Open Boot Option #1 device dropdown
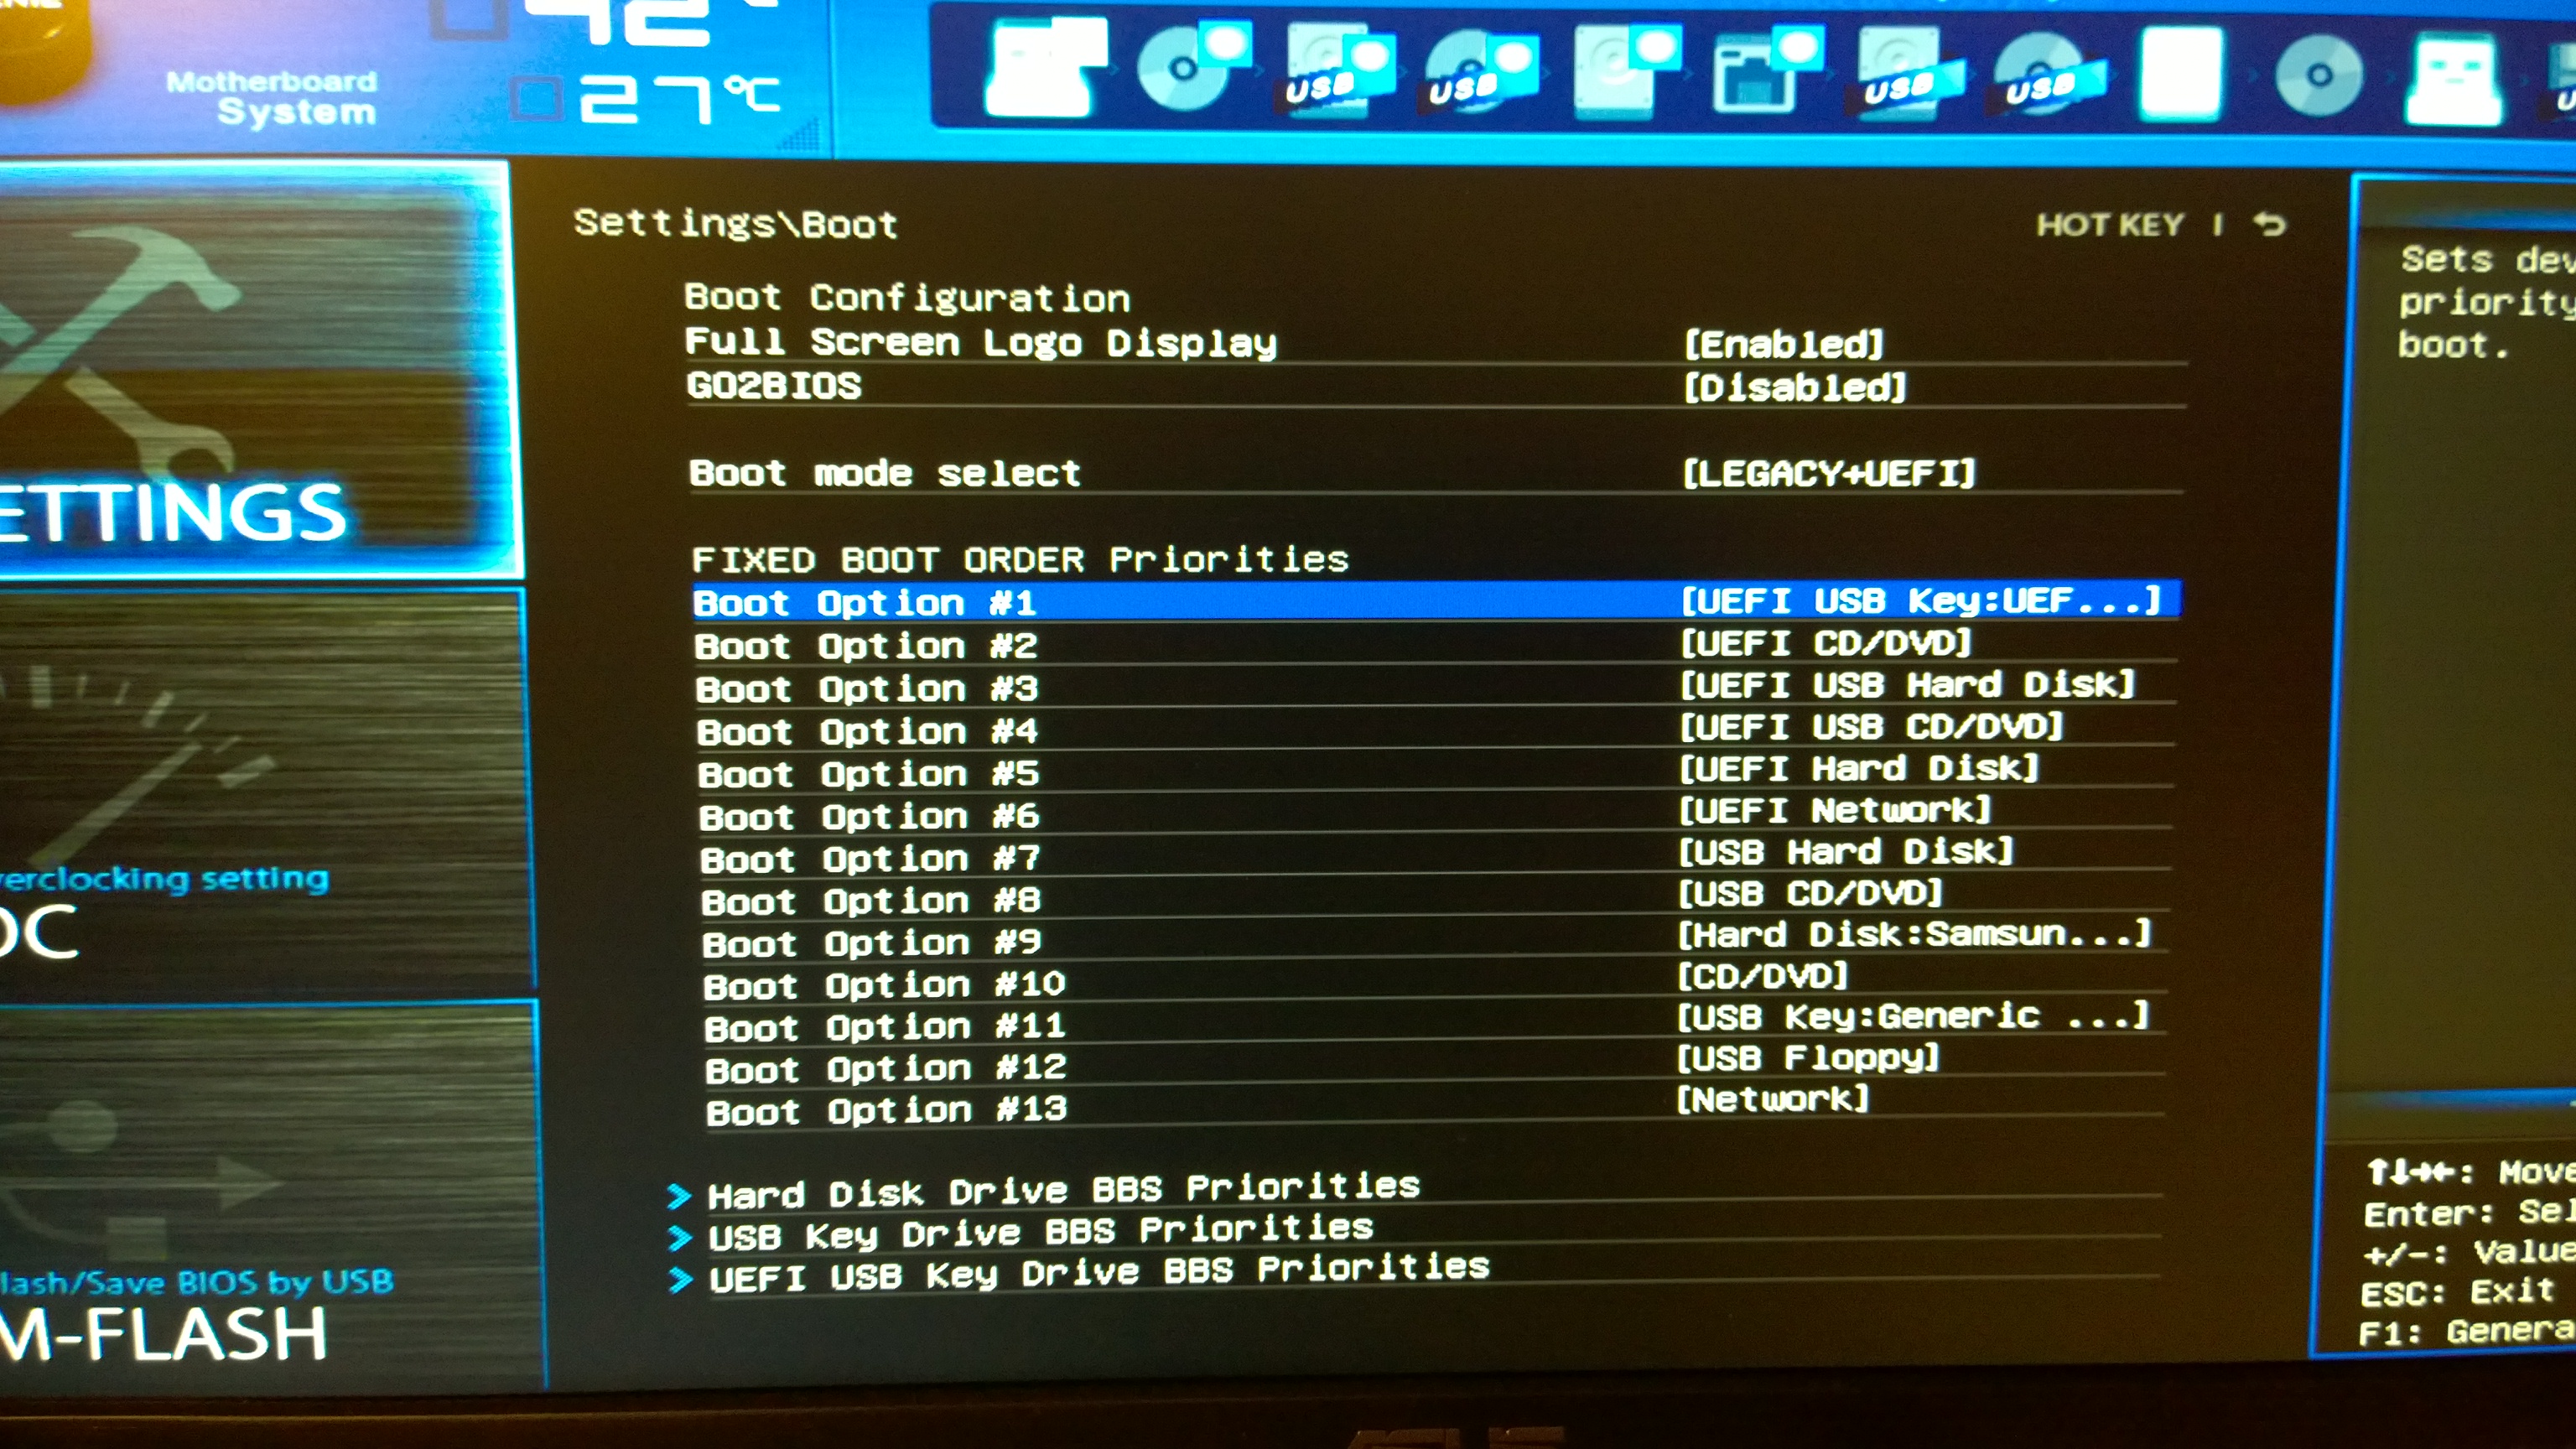 click(1920, 601)
